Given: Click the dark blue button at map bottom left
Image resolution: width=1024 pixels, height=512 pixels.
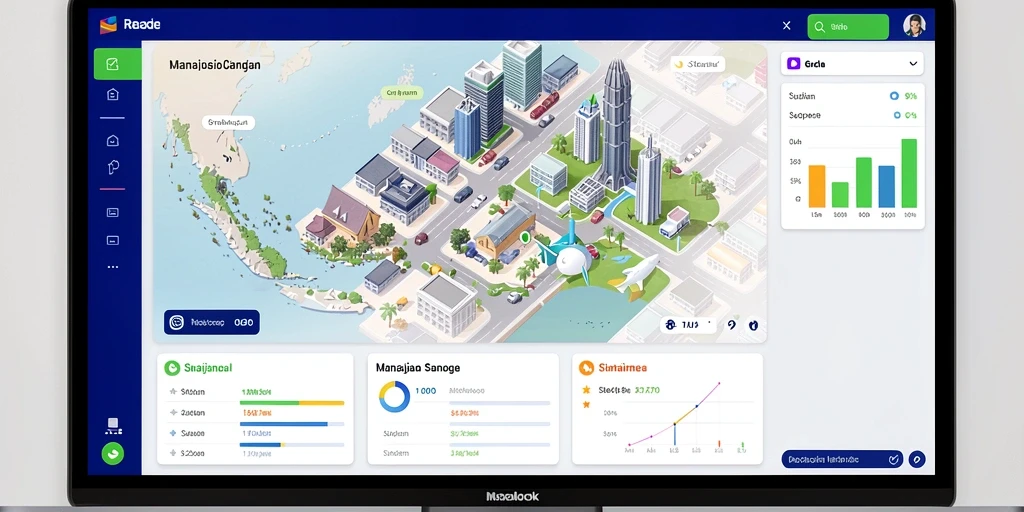Looking at the screenshot, I should point(212,322).
